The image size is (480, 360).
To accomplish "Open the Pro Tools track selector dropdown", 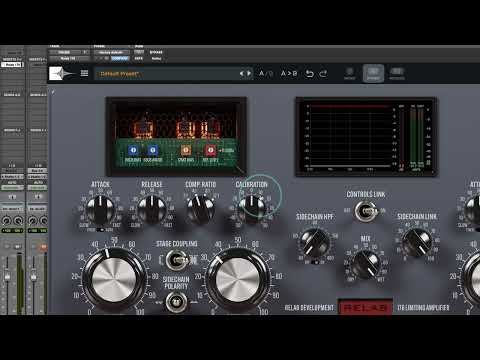I will tap(69, 52).
